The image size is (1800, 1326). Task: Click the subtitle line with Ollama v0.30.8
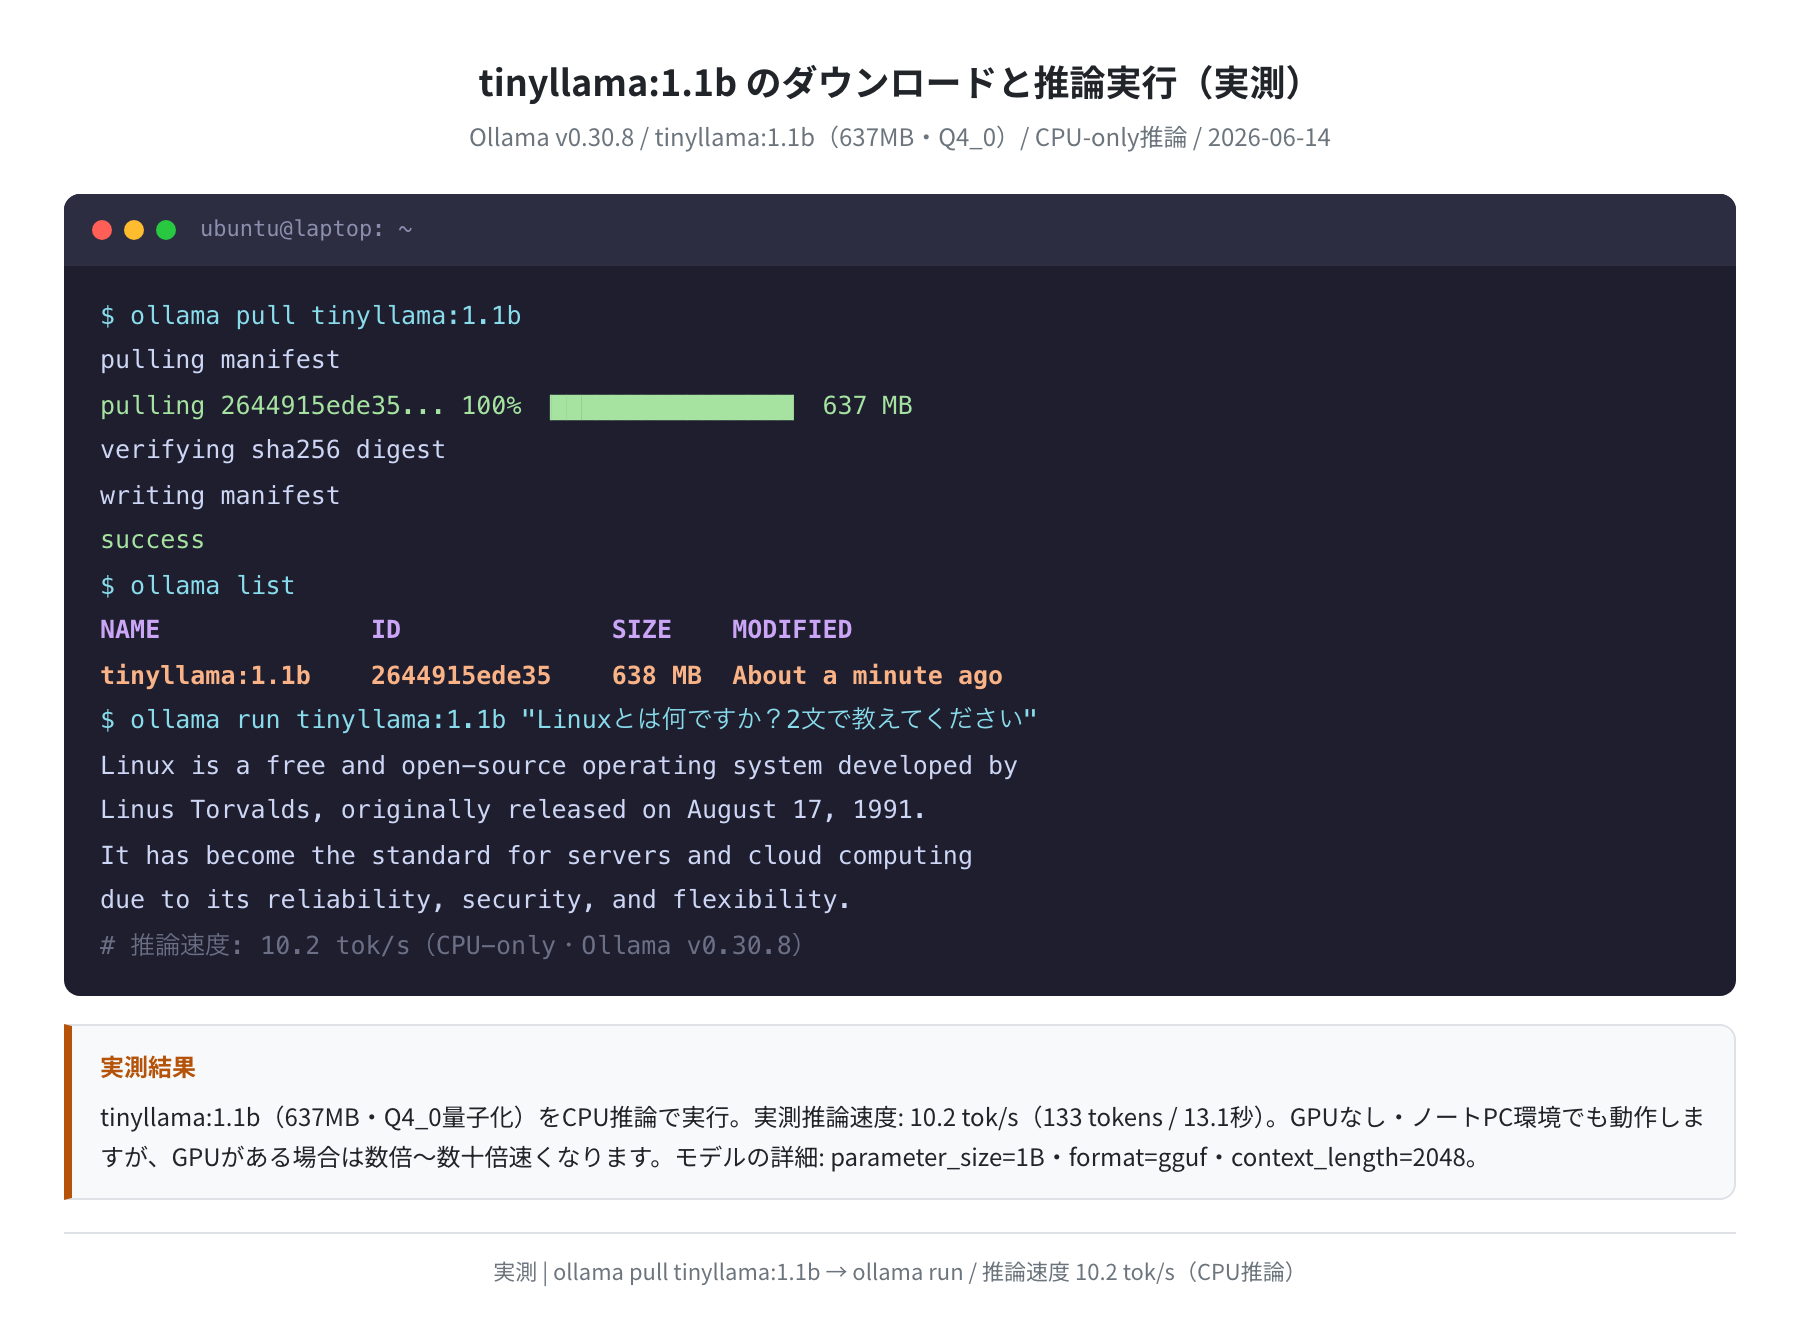point(899,137)
